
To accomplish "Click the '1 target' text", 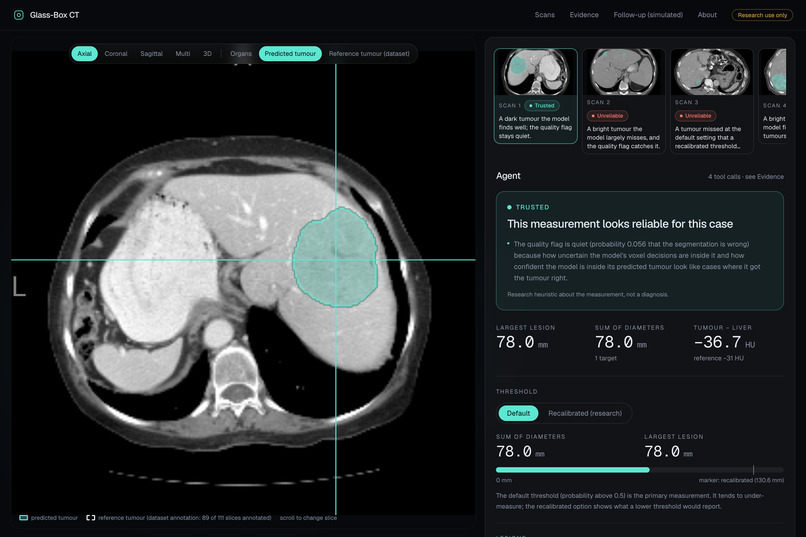I will [x=606, y=358].
